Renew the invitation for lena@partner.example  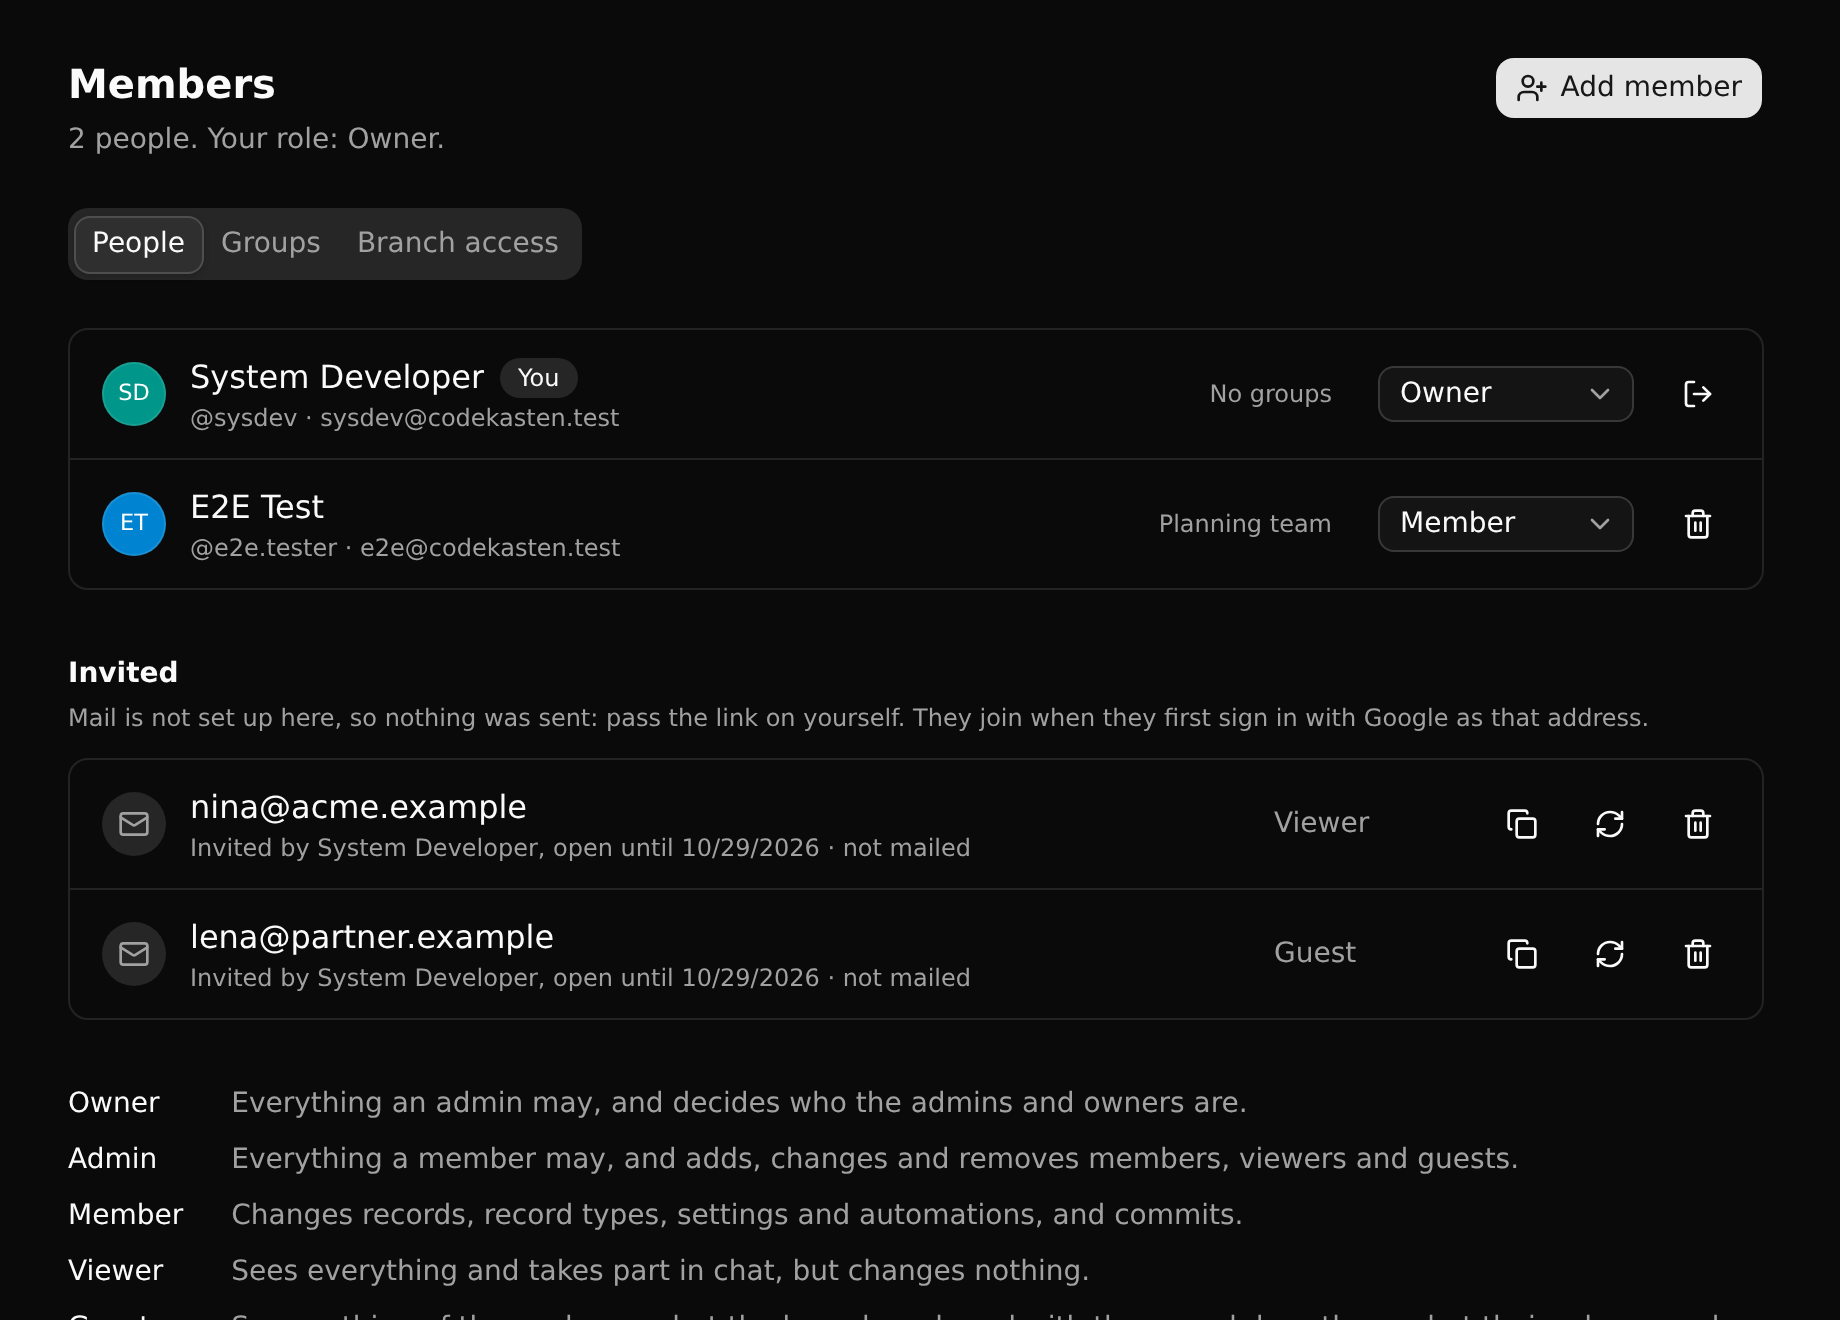click(1609, 954)
